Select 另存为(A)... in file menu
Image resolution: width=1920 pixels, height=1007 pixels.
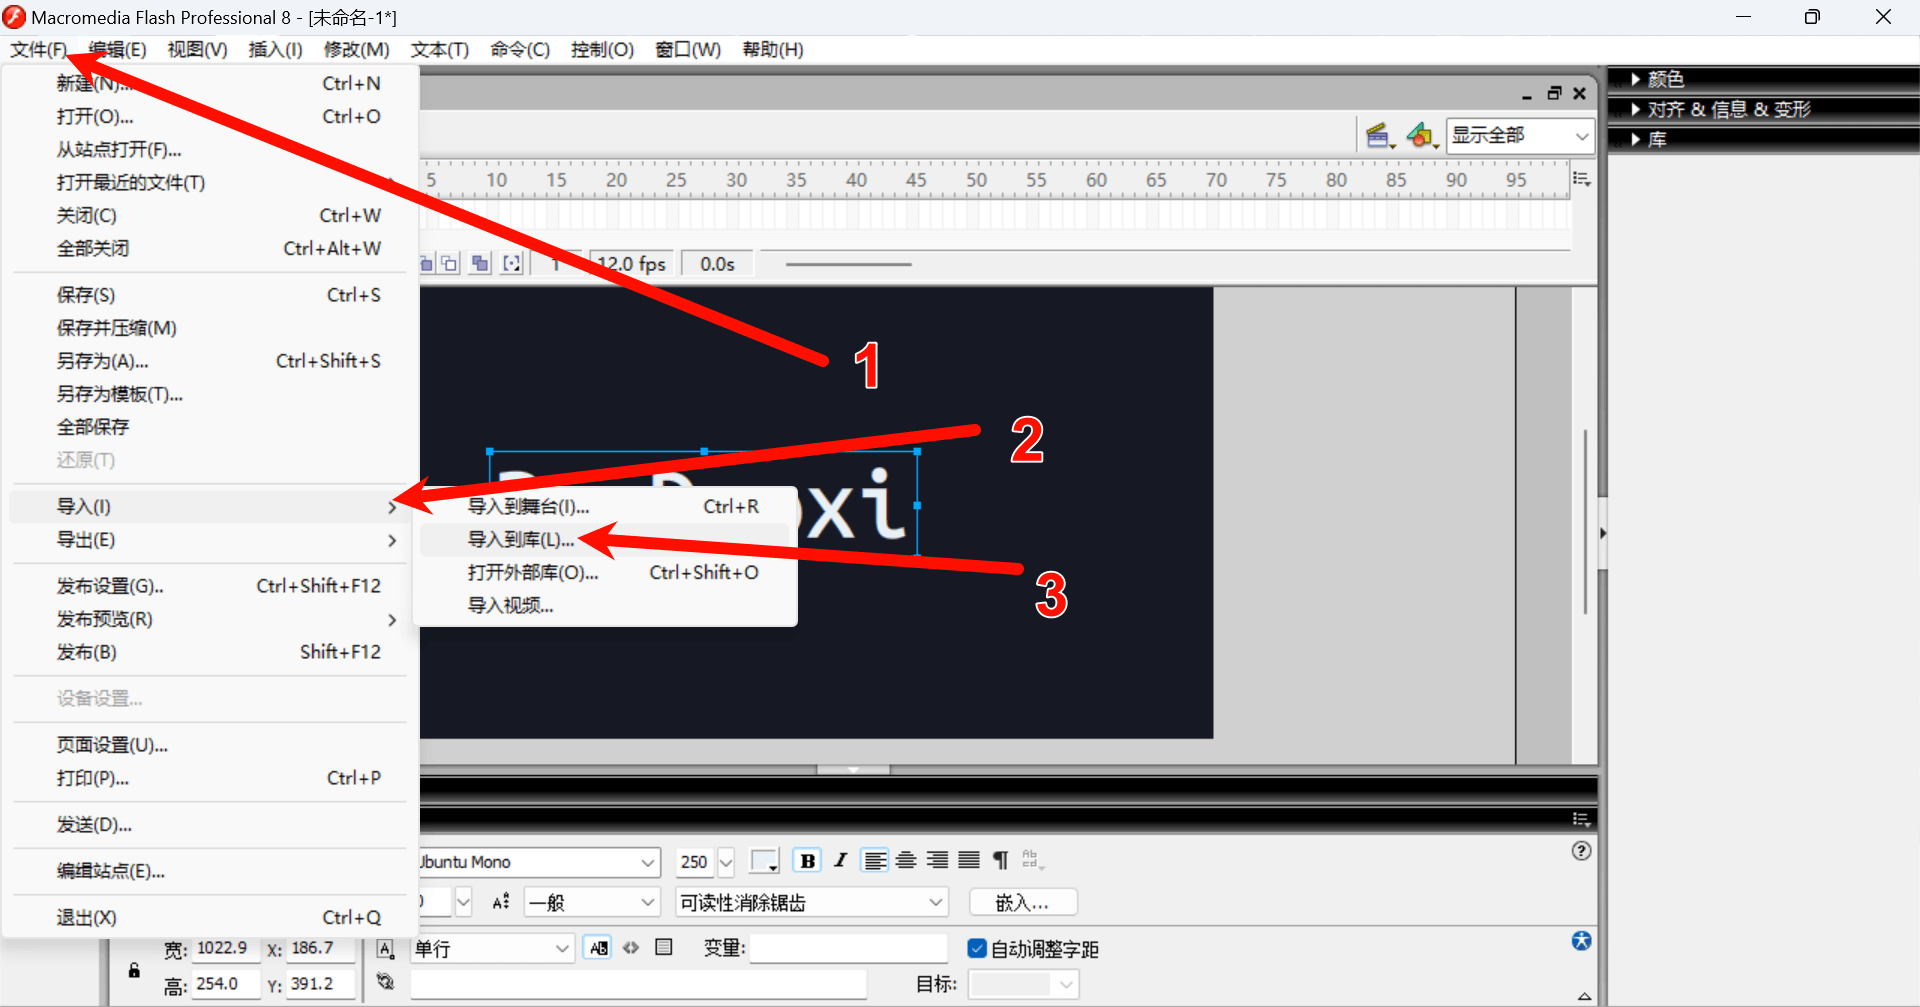point(210,361)
